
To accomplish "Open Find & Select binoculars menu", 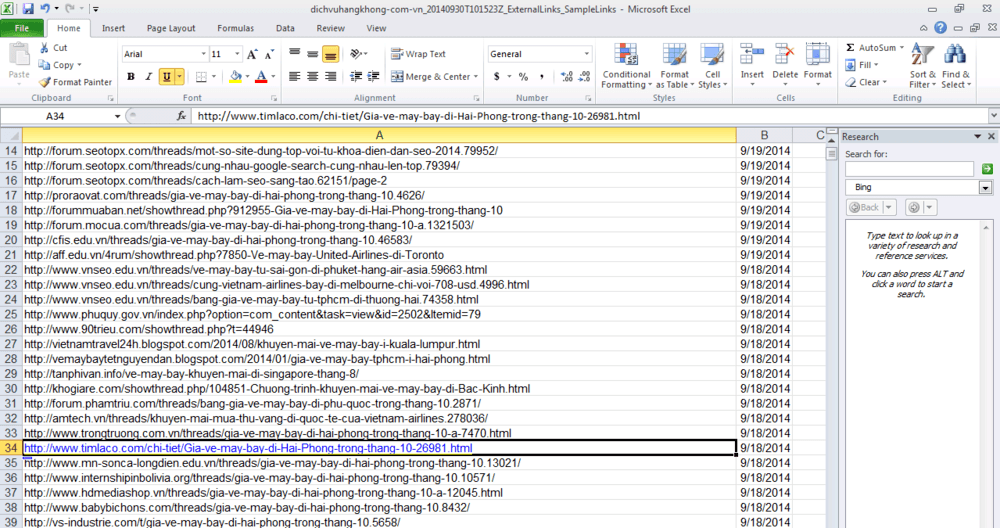I will (x=955, y=66).
